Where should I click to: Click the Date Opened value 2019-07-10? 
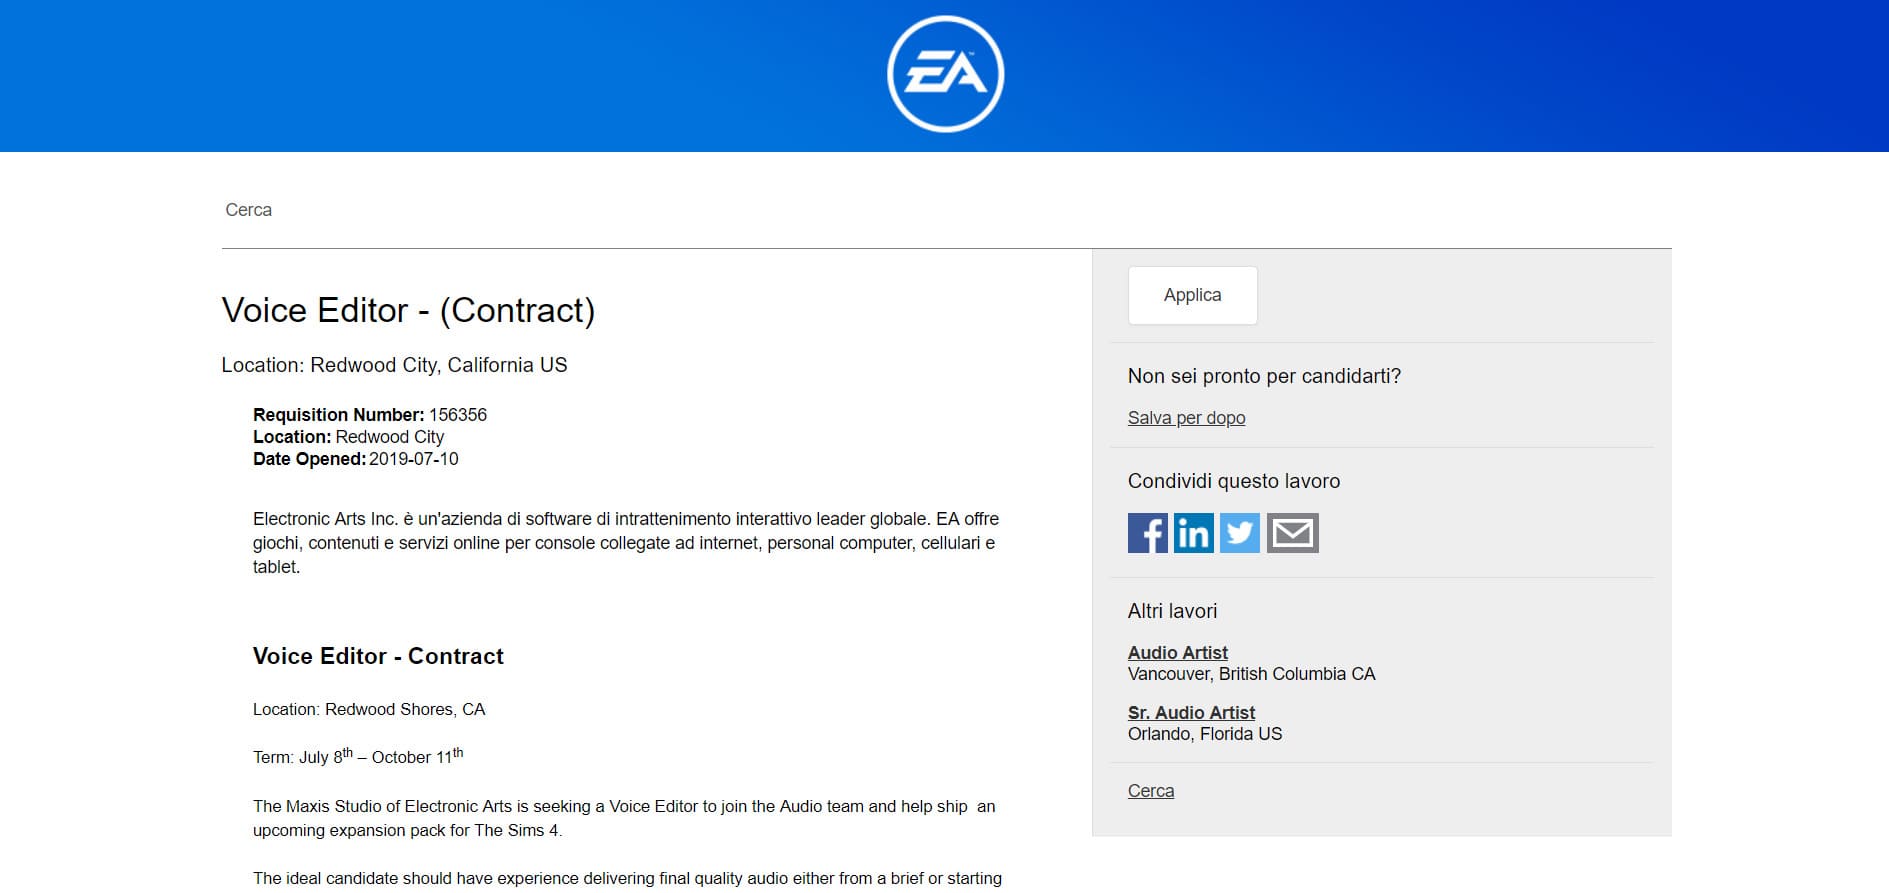coord(413,459)
